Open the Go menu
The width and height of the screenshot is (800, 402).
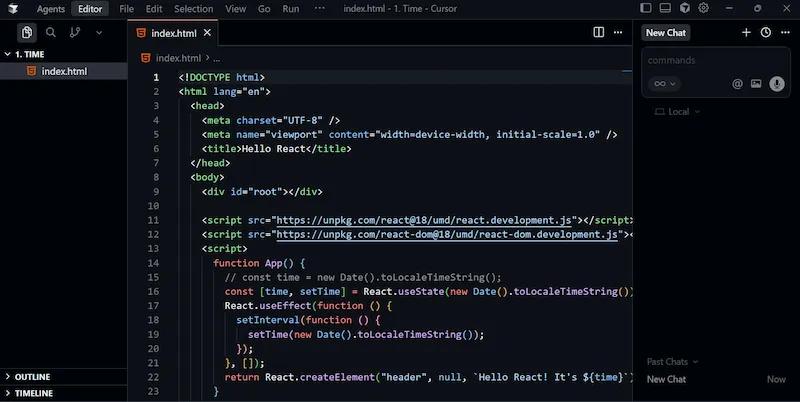264,9
